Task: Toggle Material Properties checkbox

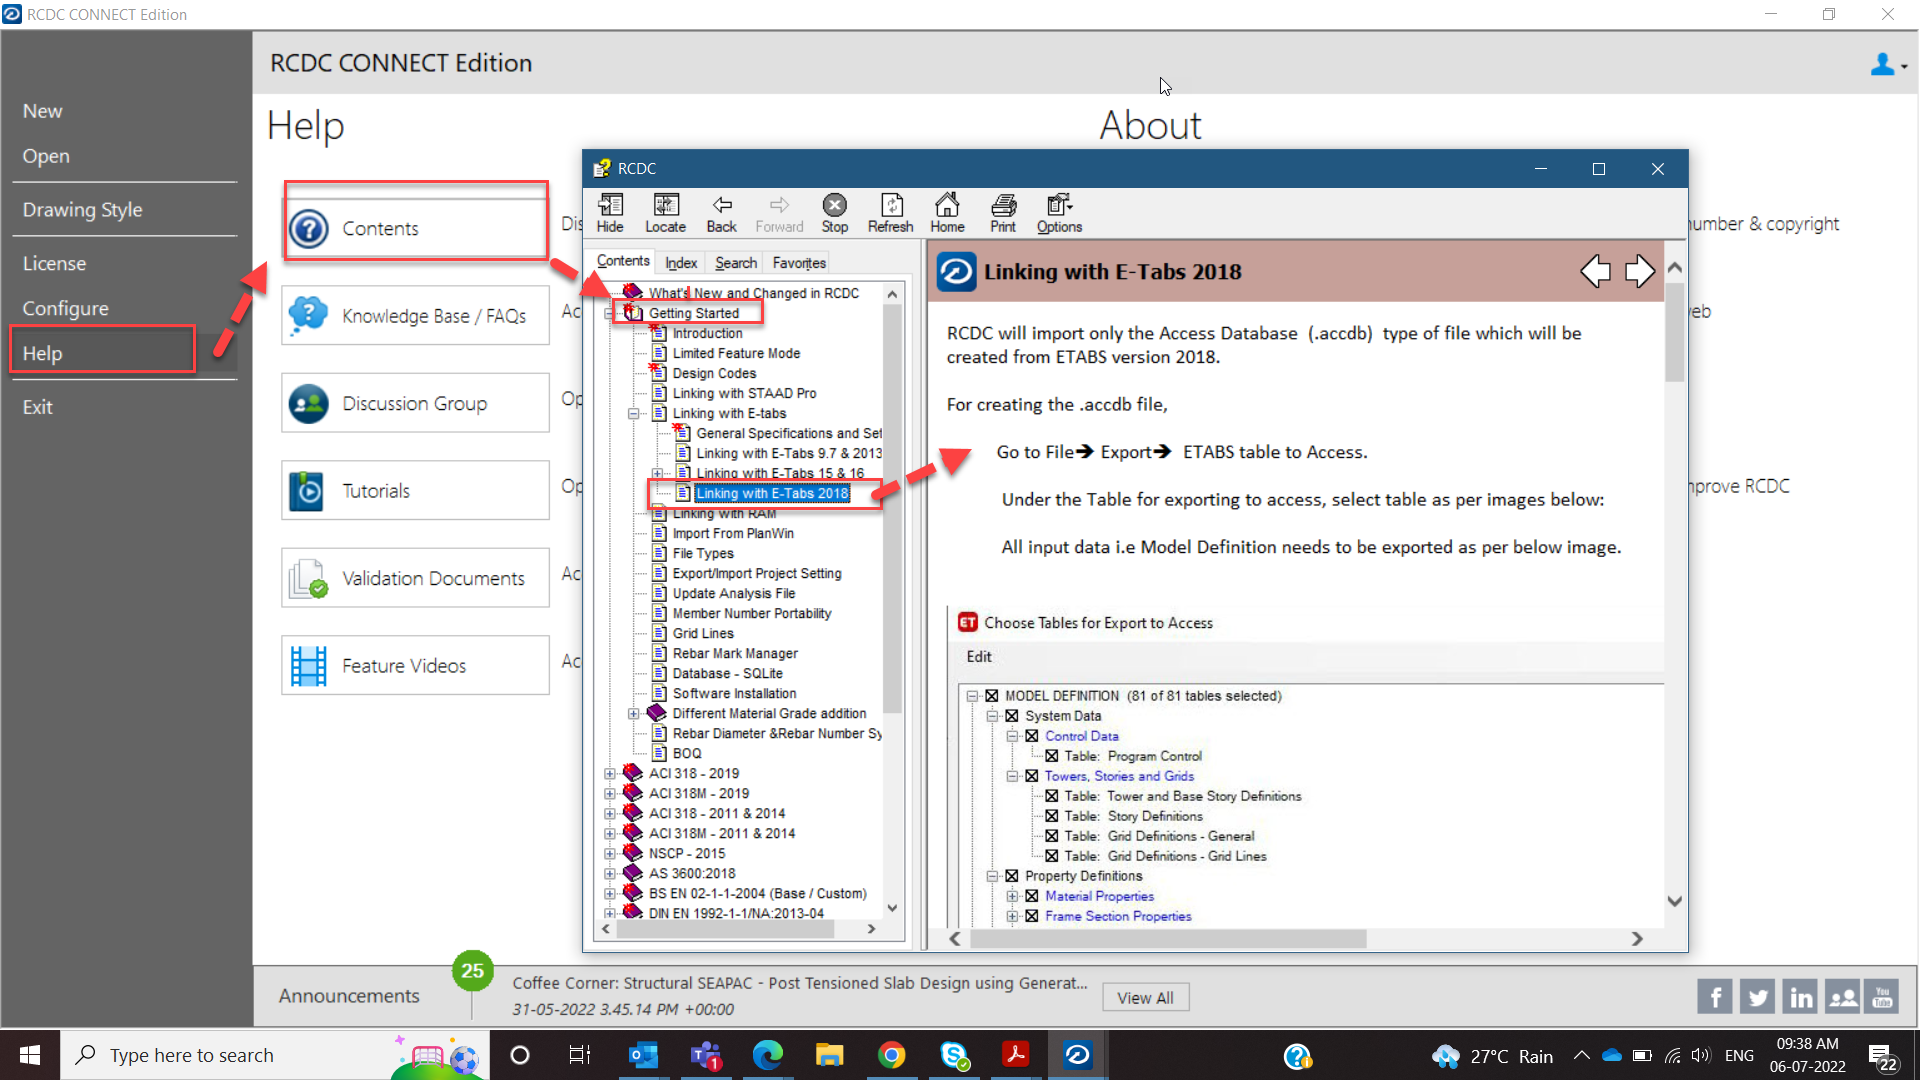Action: pos(1032,896)
